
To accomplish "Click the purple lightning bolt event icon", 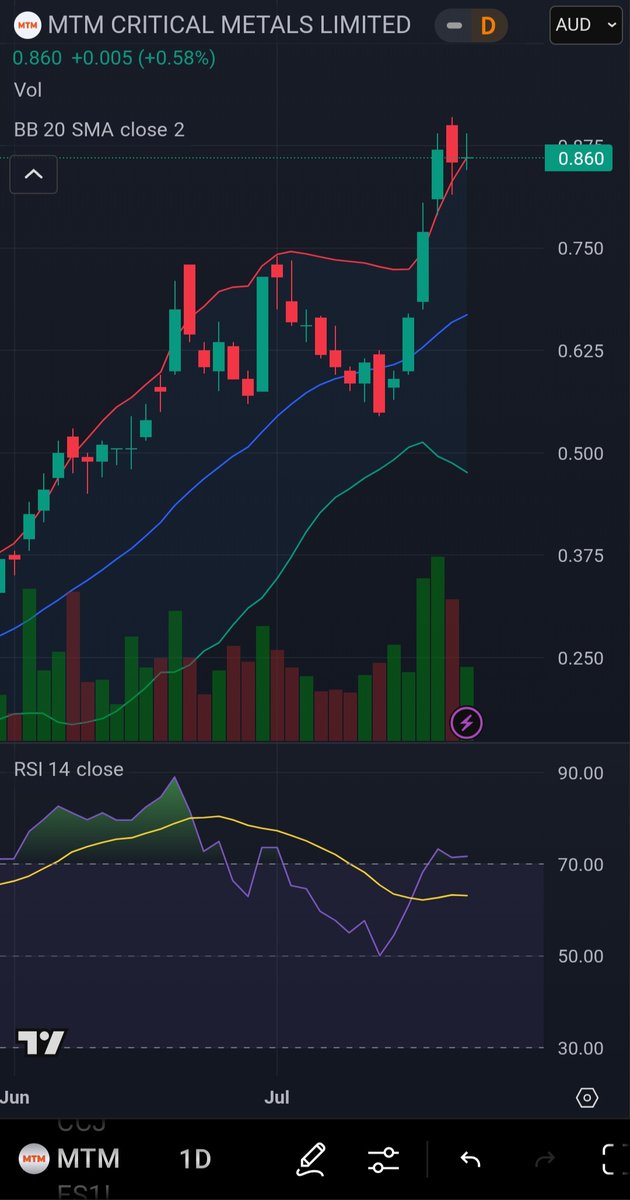I will click(467, 722).
